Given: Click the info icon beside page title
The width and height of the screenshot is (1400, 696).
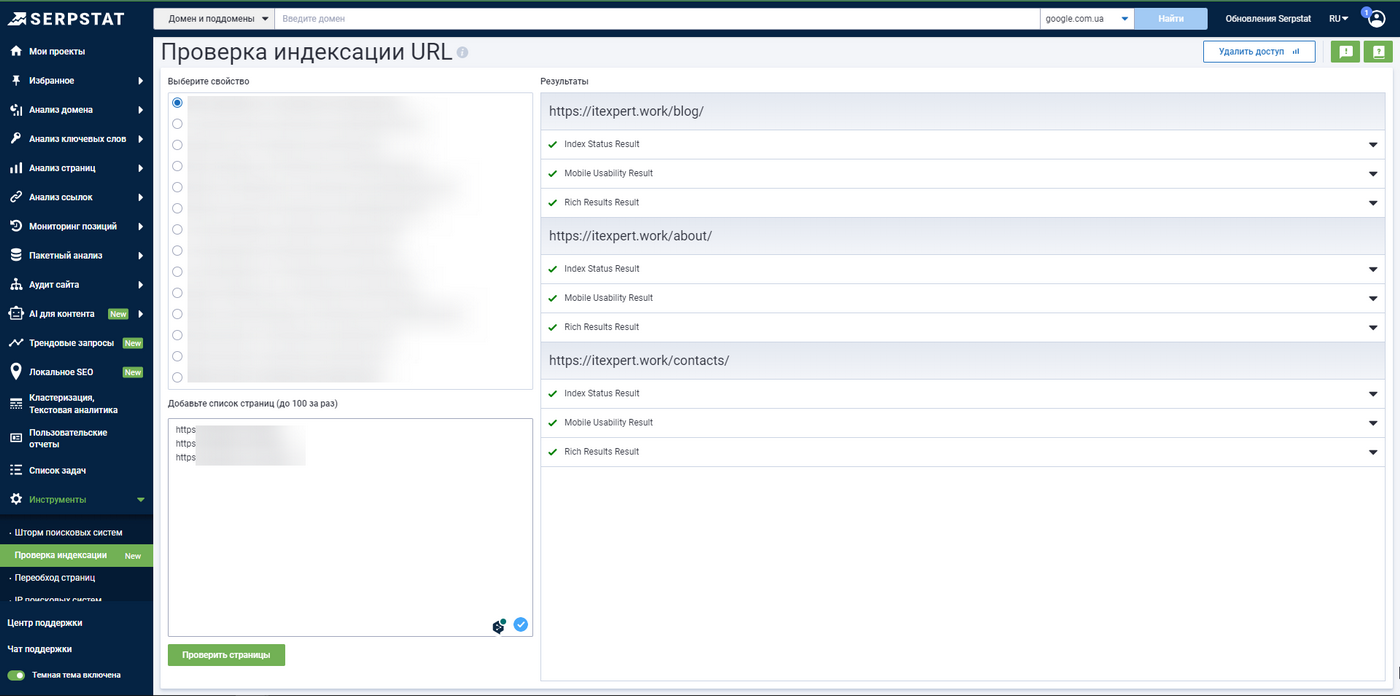Looking at the screenshot, I should (462, 53).
